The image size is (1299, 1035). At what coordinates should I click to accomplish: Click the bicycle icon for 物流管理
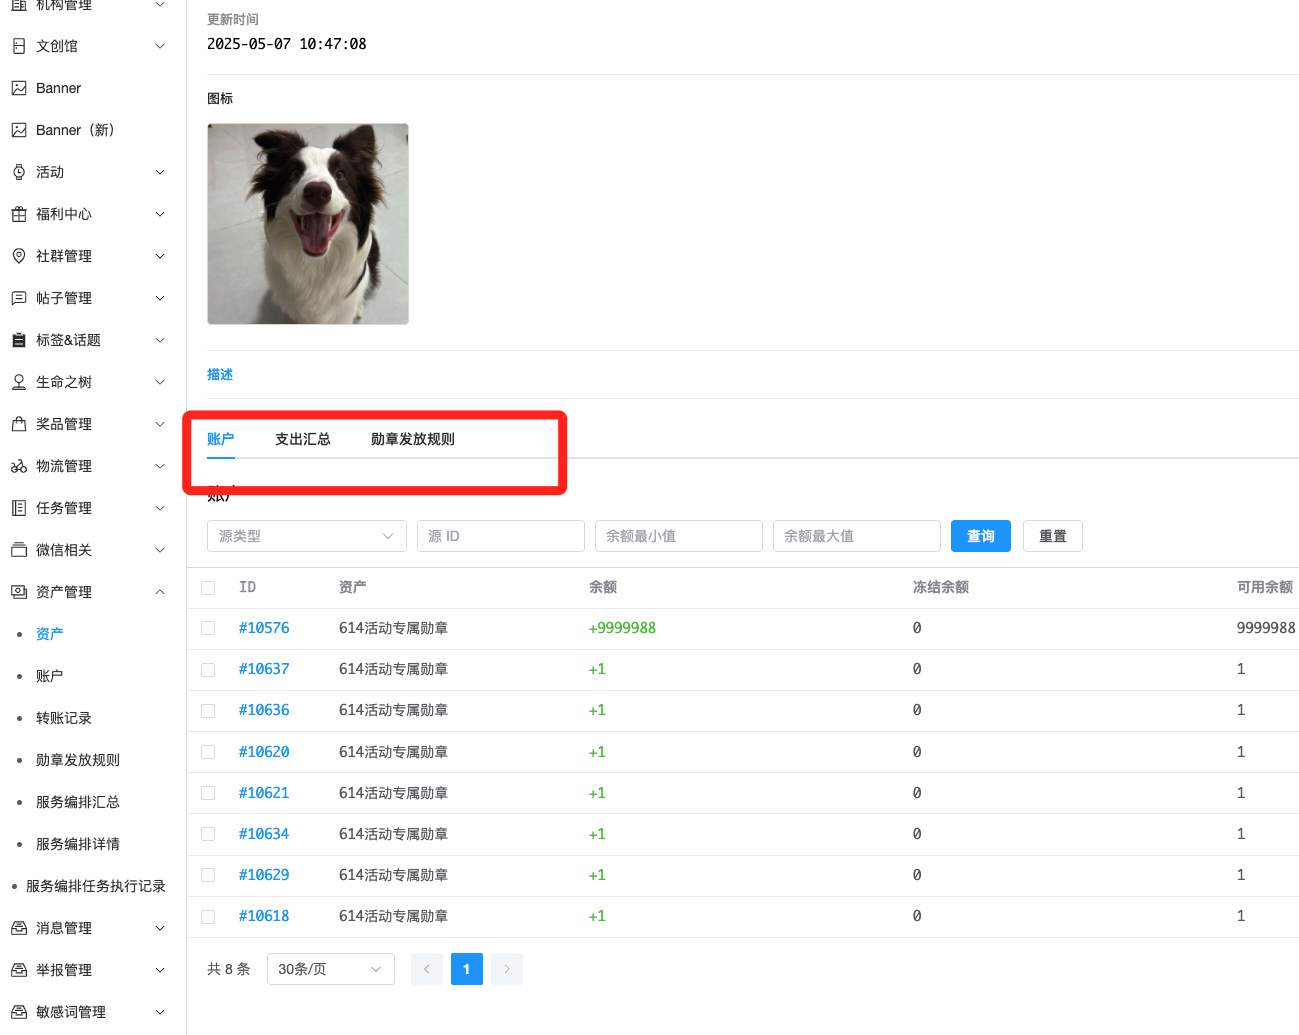[19, 466]
